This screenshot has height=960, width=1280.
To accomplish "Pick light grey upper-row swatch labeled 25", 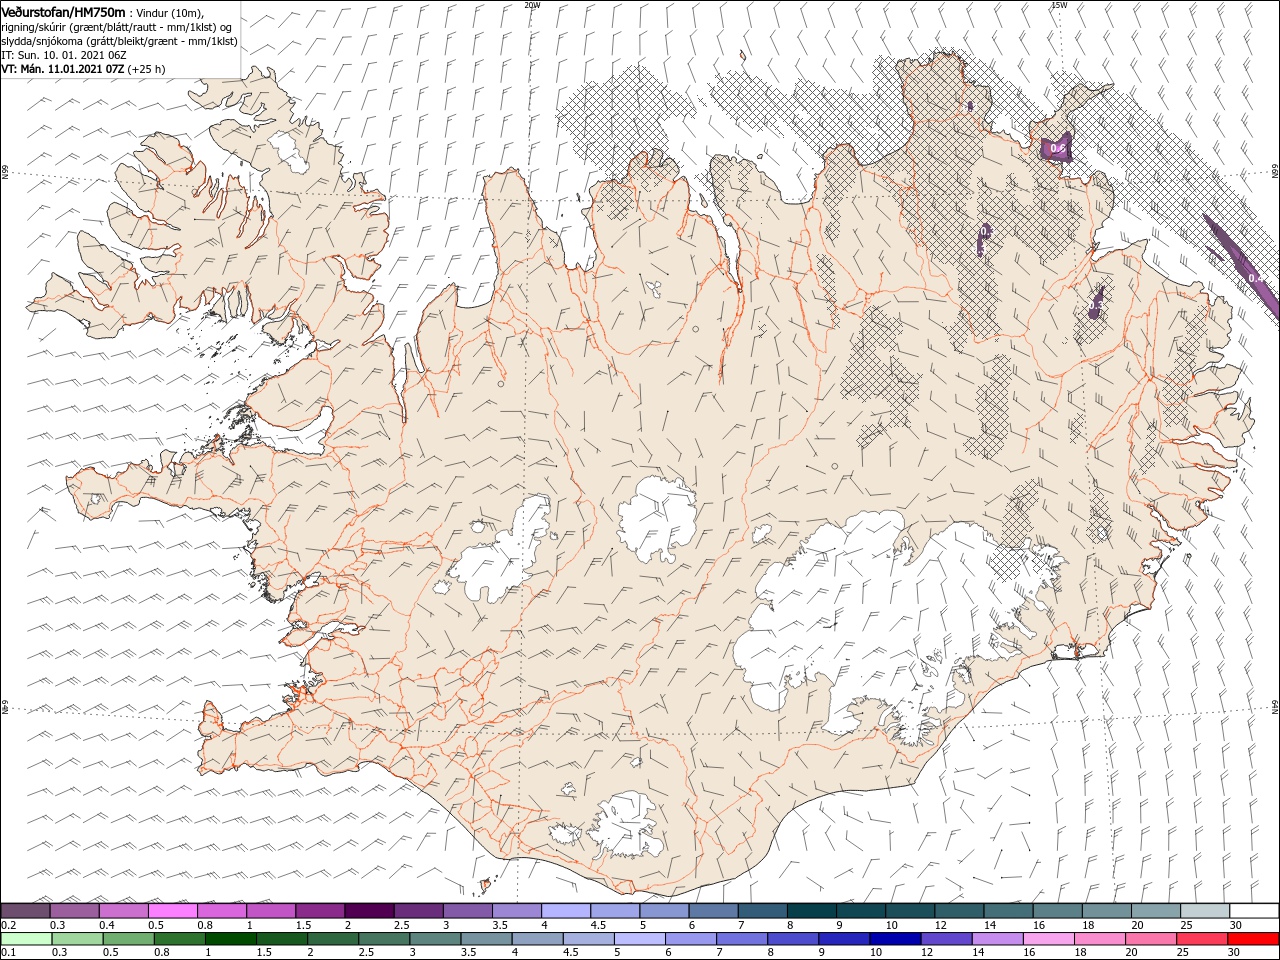I will pyautogui.click(x=1204, y=910).
